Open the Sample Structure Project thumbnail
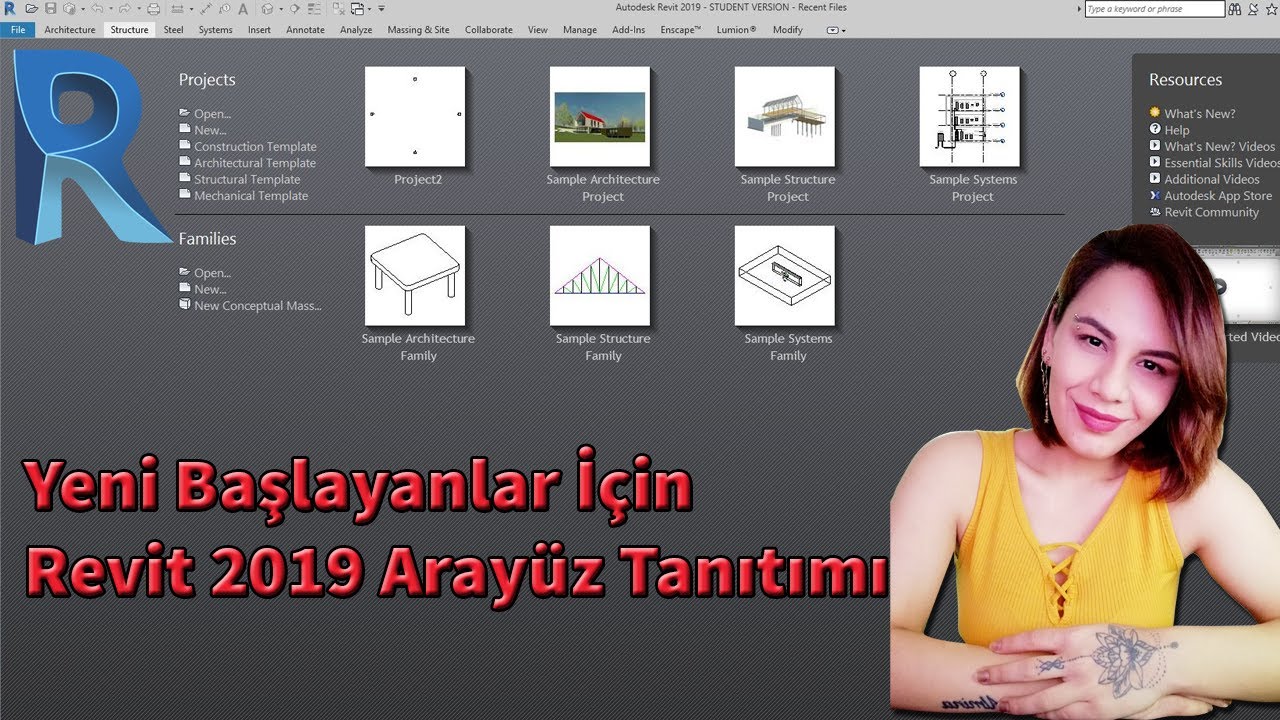This screenshot has height=720, width=1280. 785,117
